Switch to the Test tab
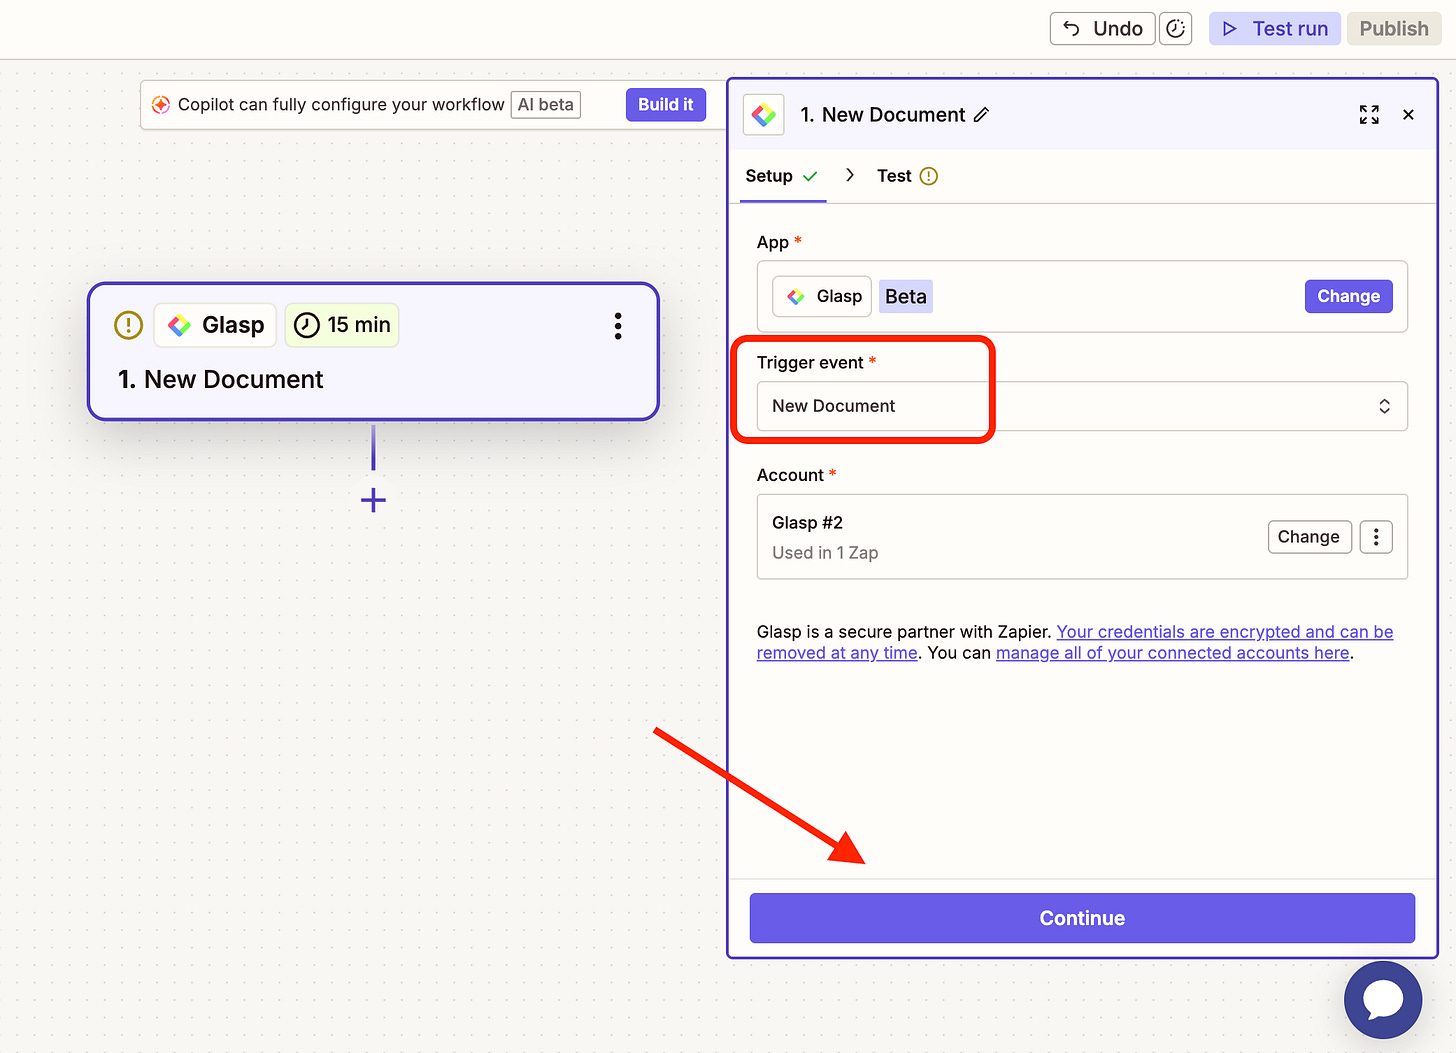This screenshot has width=1456, height=1053. click(x=907, y=176)
